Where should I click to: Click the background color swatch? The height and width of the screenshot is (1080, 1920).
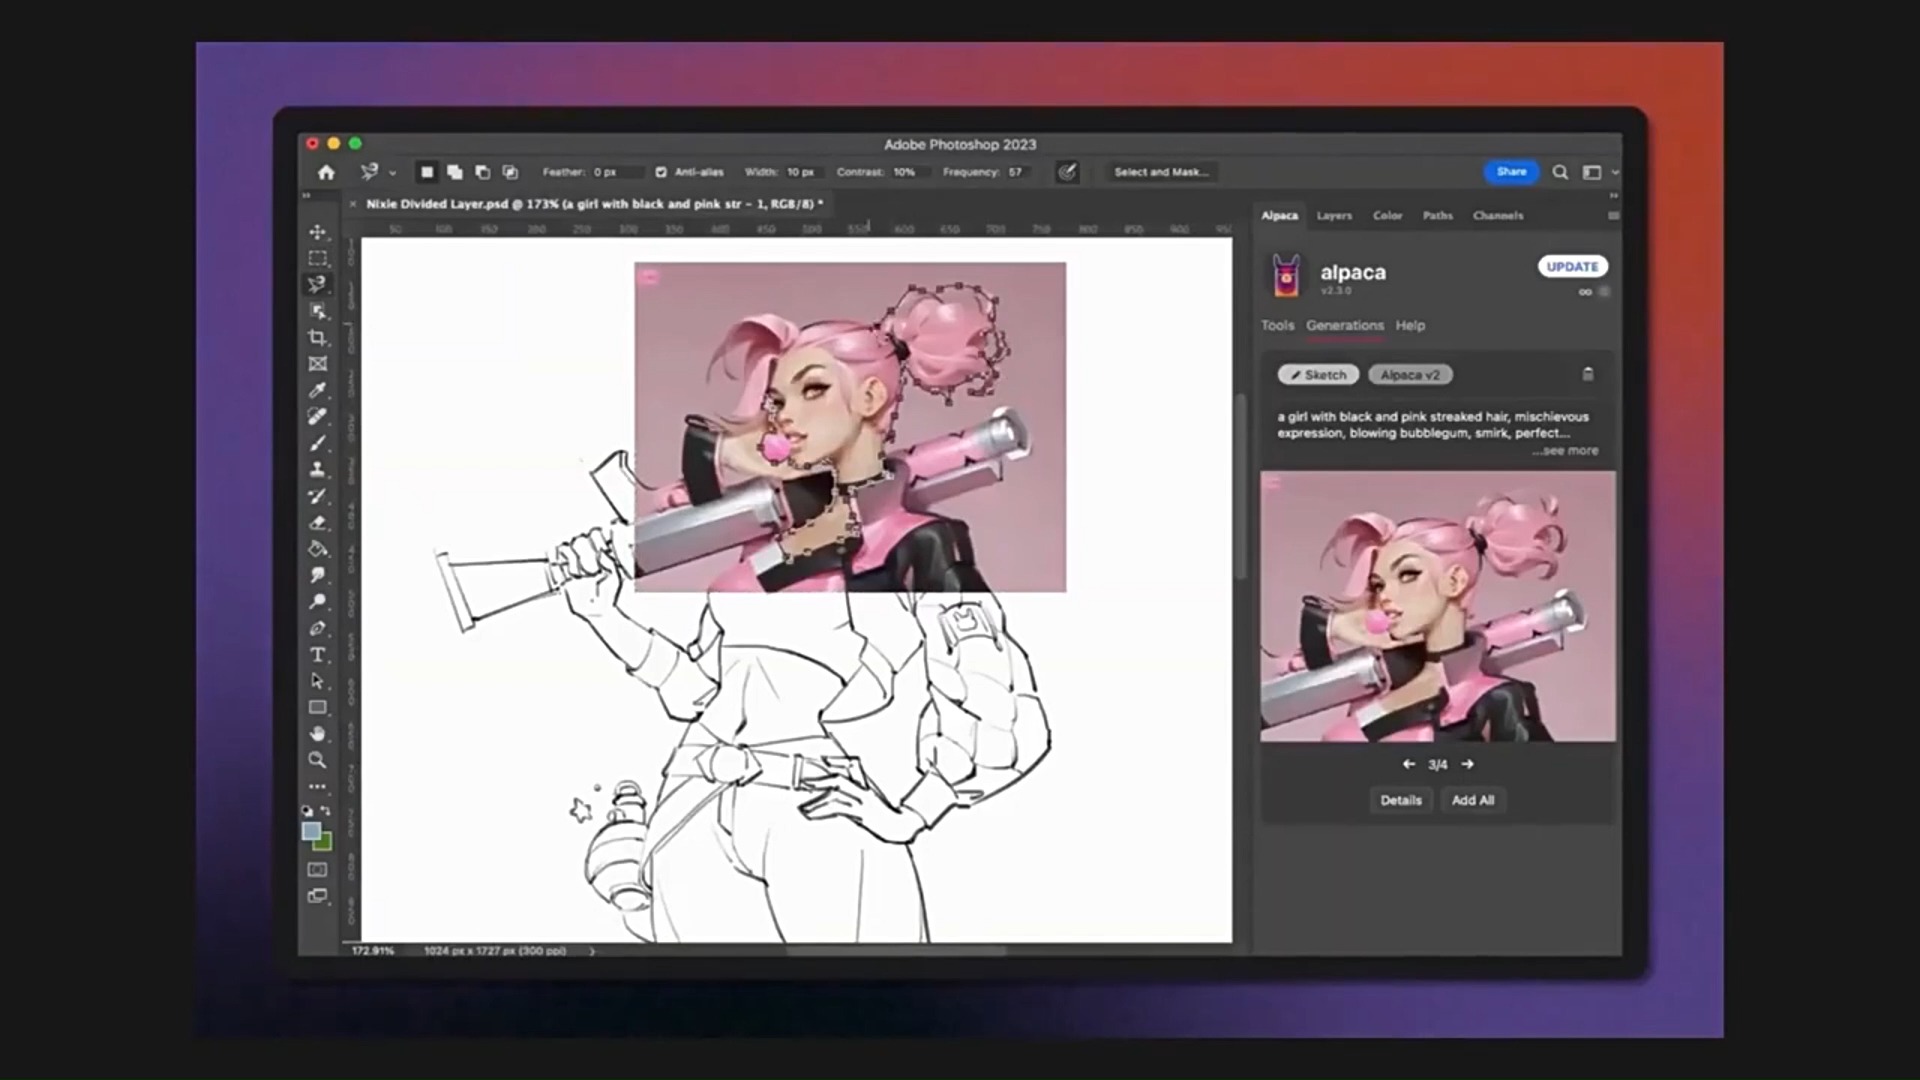(x=323, y=842)
